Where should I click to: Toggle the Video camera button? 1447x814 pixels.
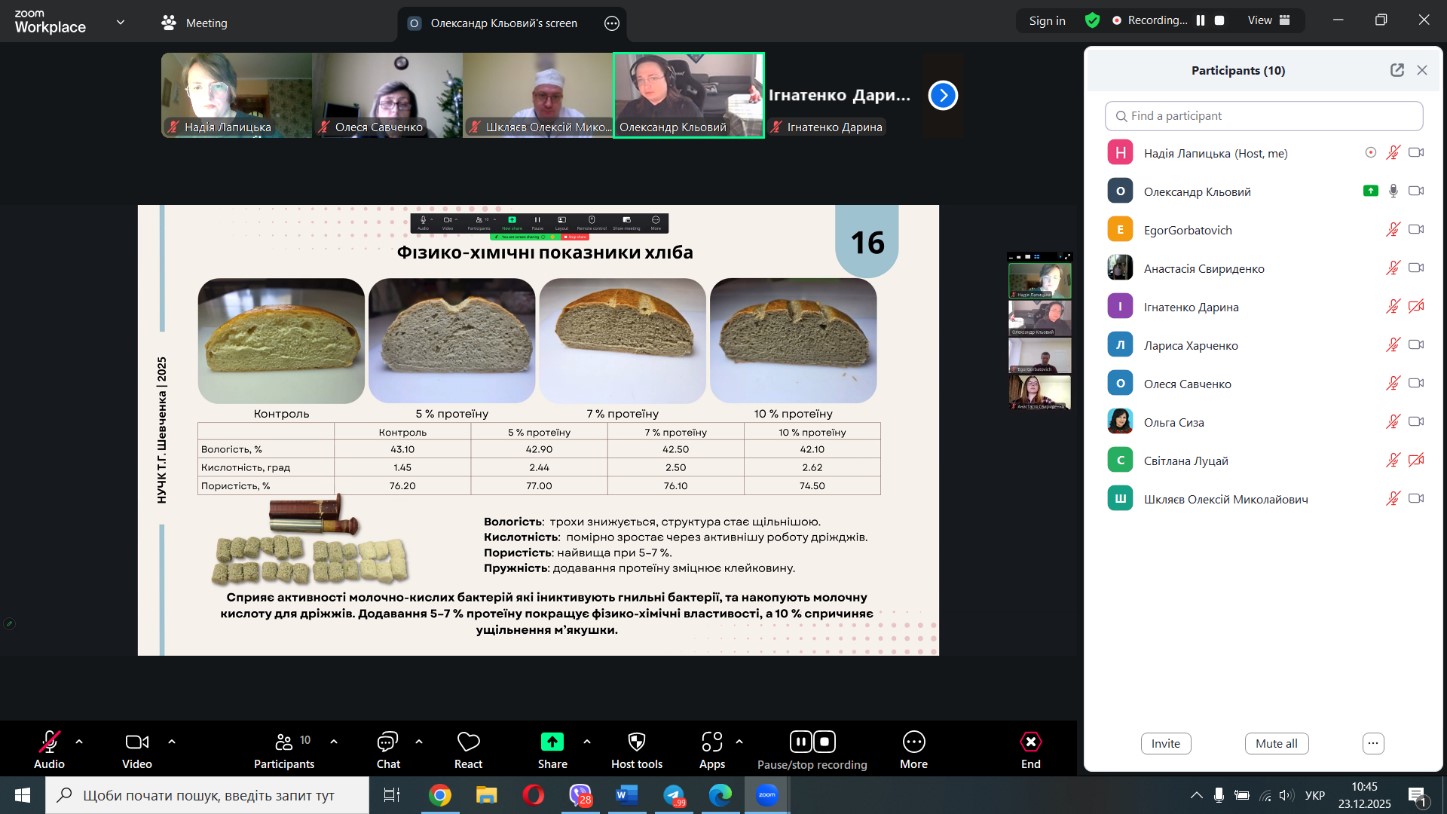click(x=136, y=742)
